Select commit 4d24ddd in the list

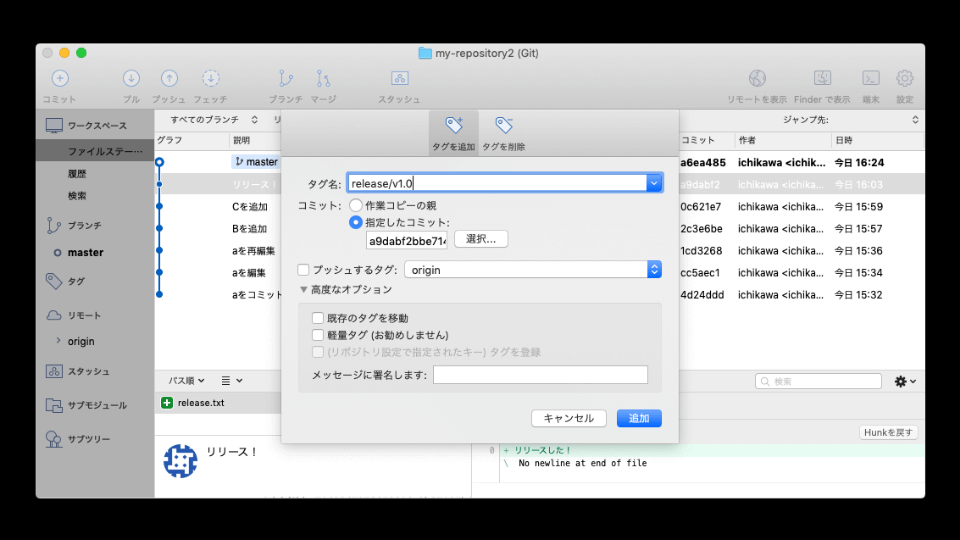pyautogui.click(x=702, y=294)
